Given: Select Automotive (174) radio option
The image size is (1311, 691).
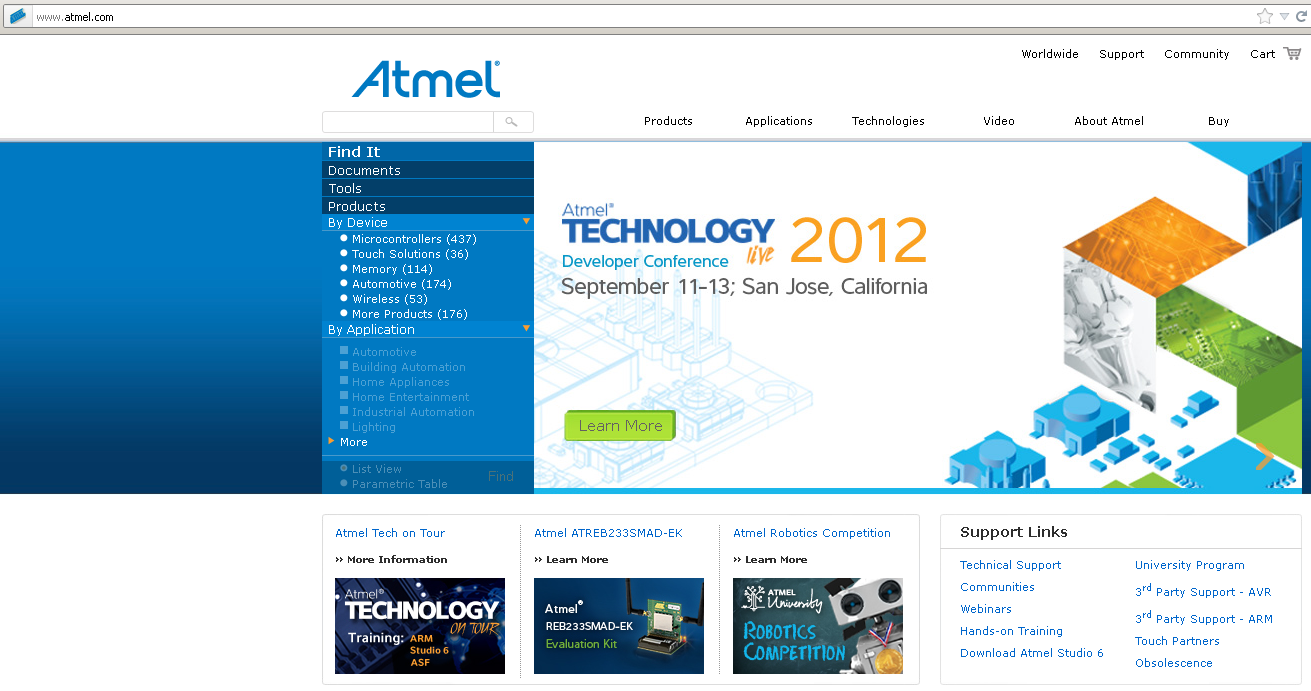Looking at the screenshot, I should pos(344,283).
